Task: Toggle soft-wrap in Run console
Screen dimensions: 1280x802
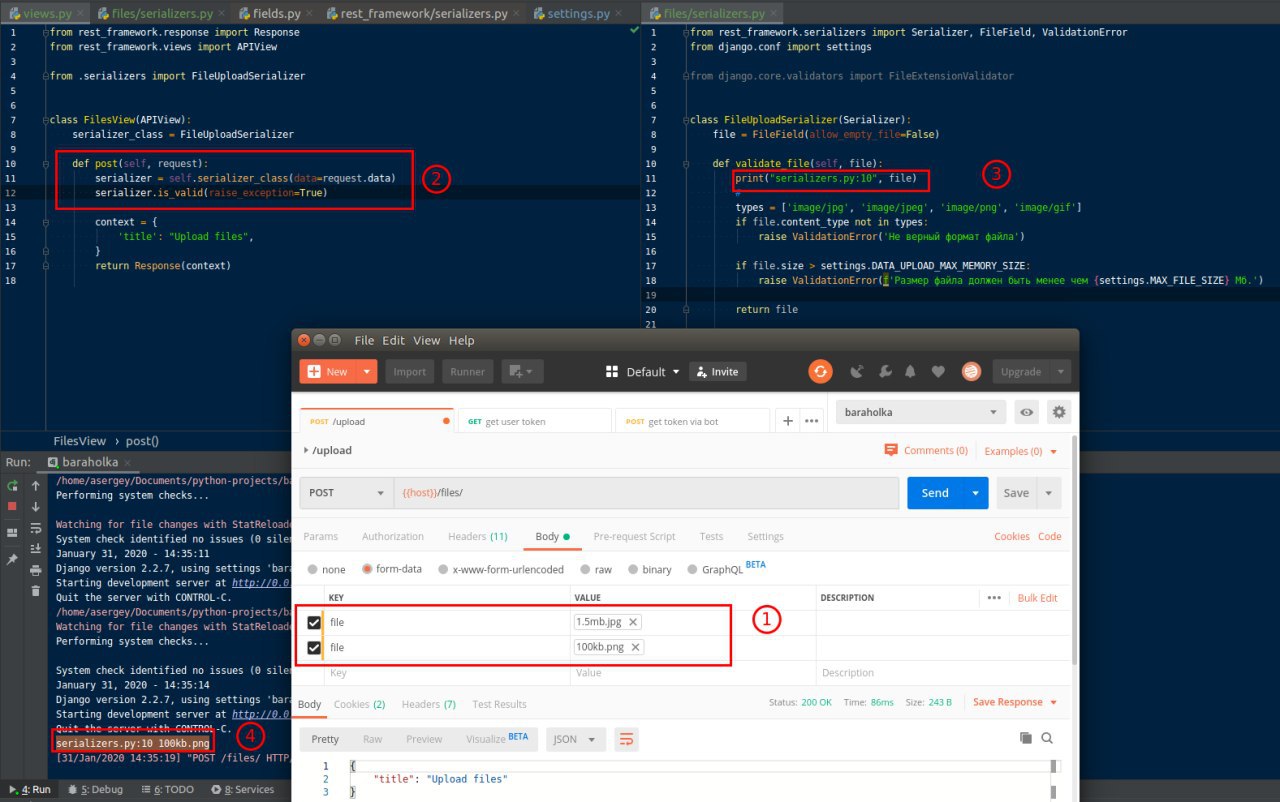Action: pos(36,528)
